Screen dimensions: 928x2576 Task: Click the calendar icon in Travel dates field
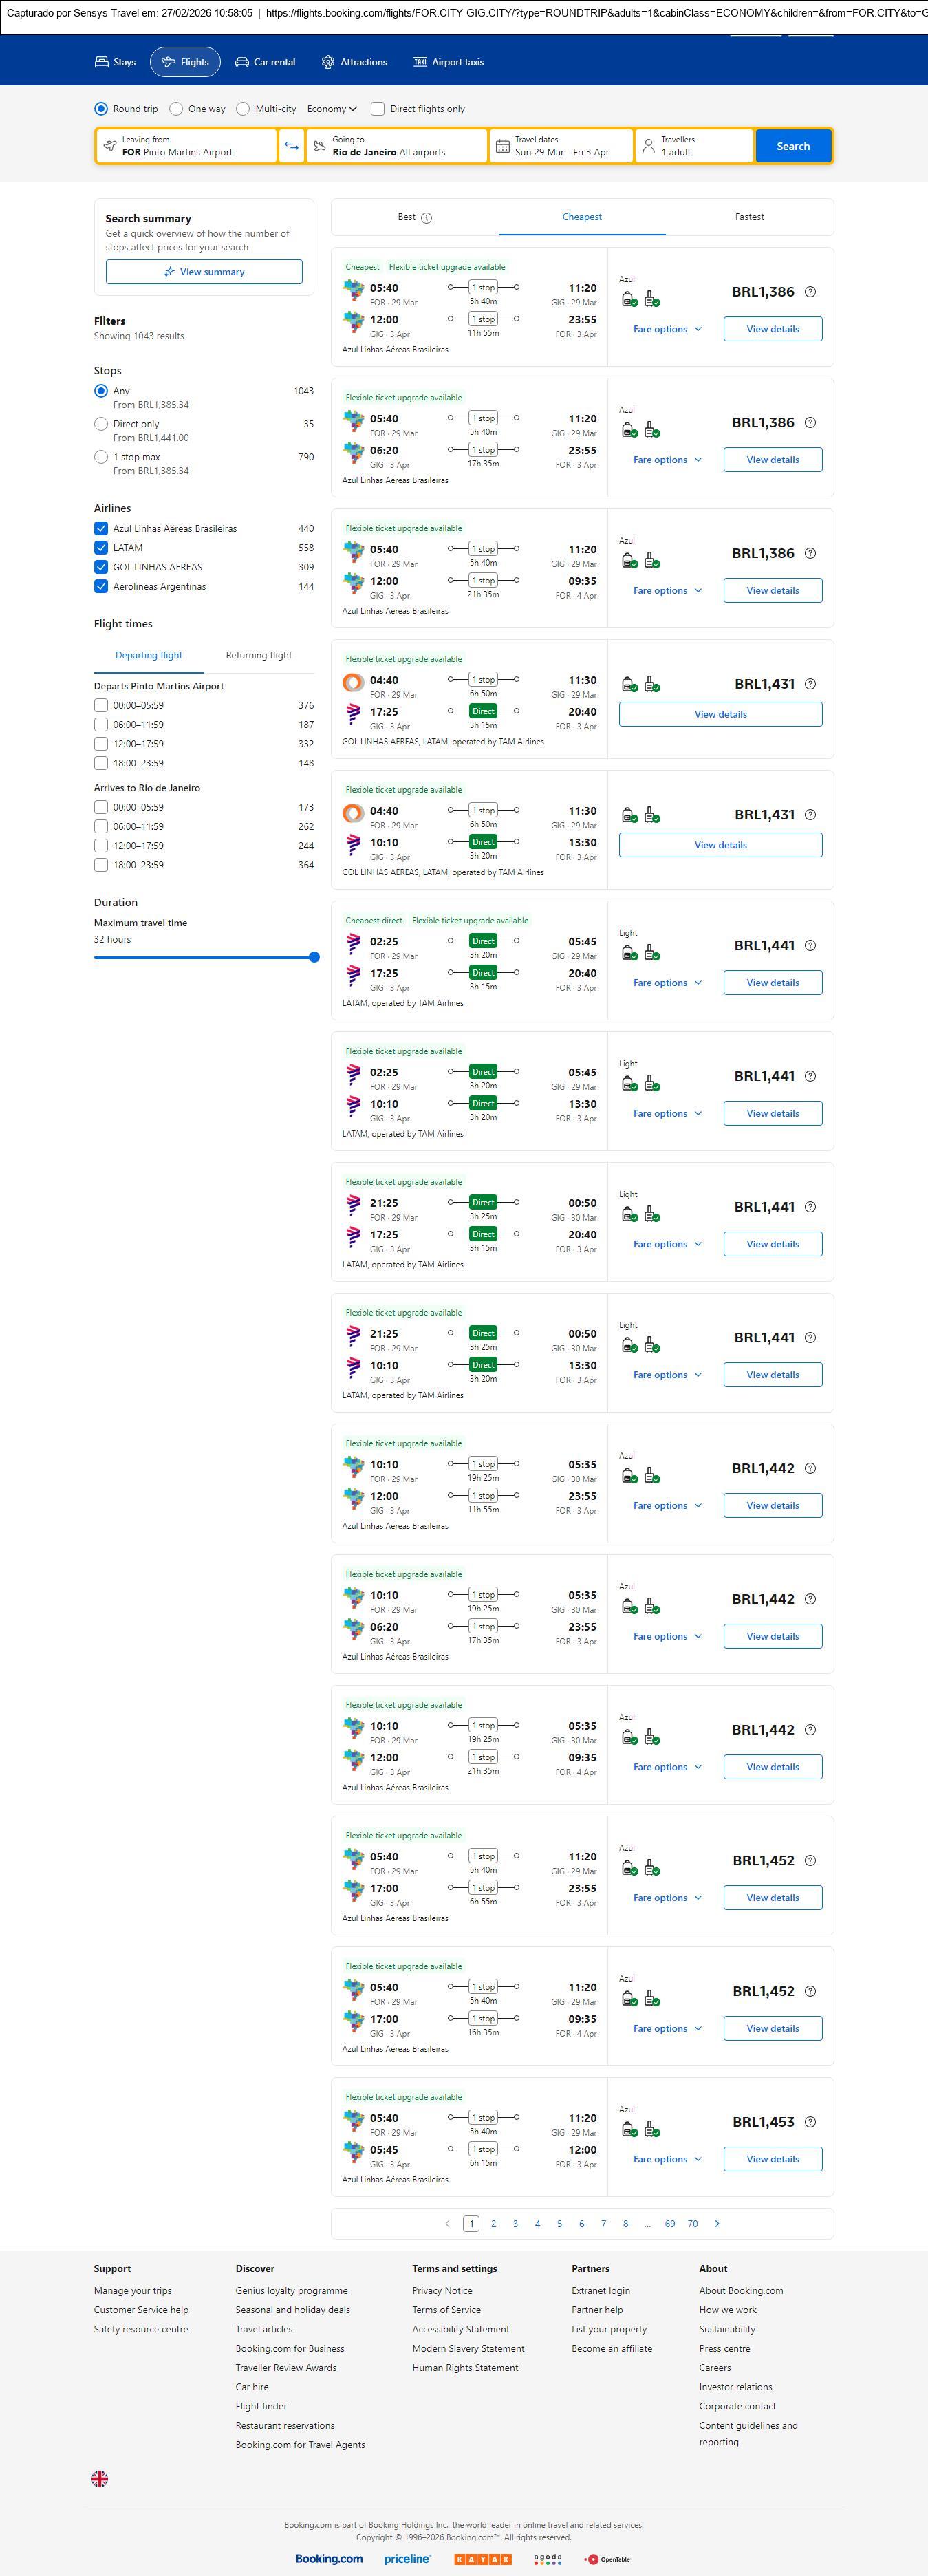[503, 146]
